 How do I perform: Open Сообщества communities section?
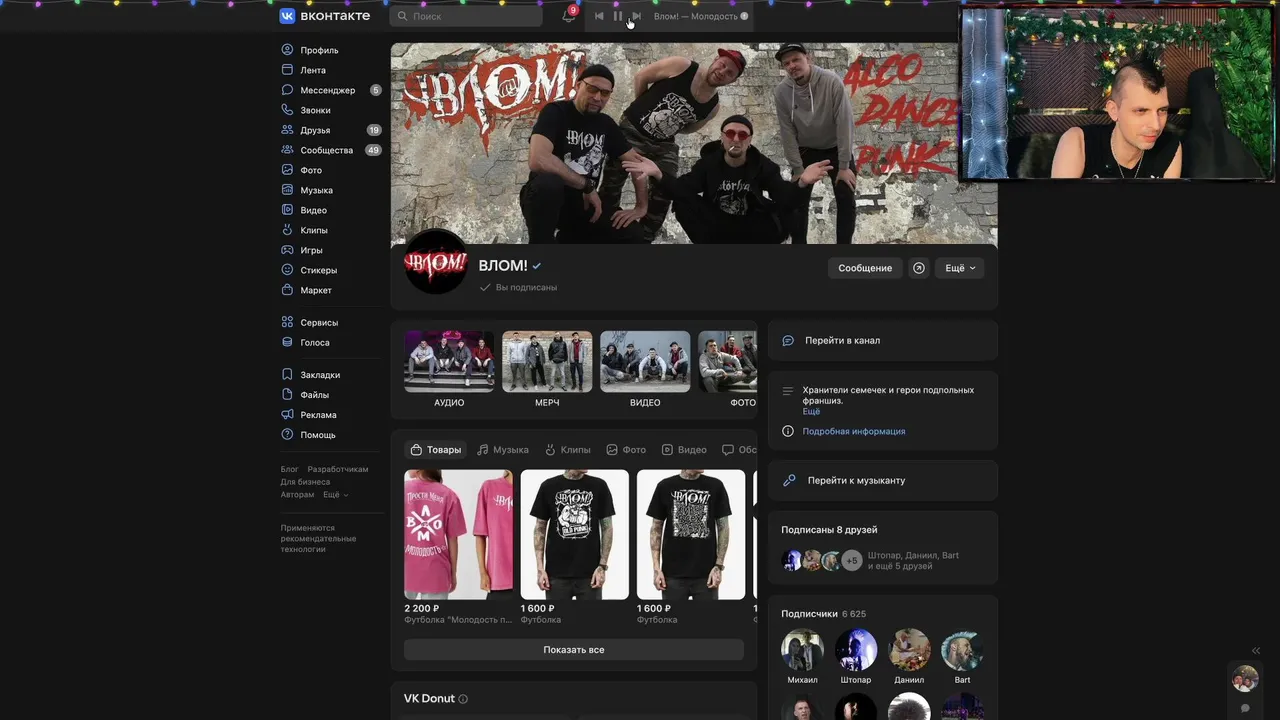[329, 150]
